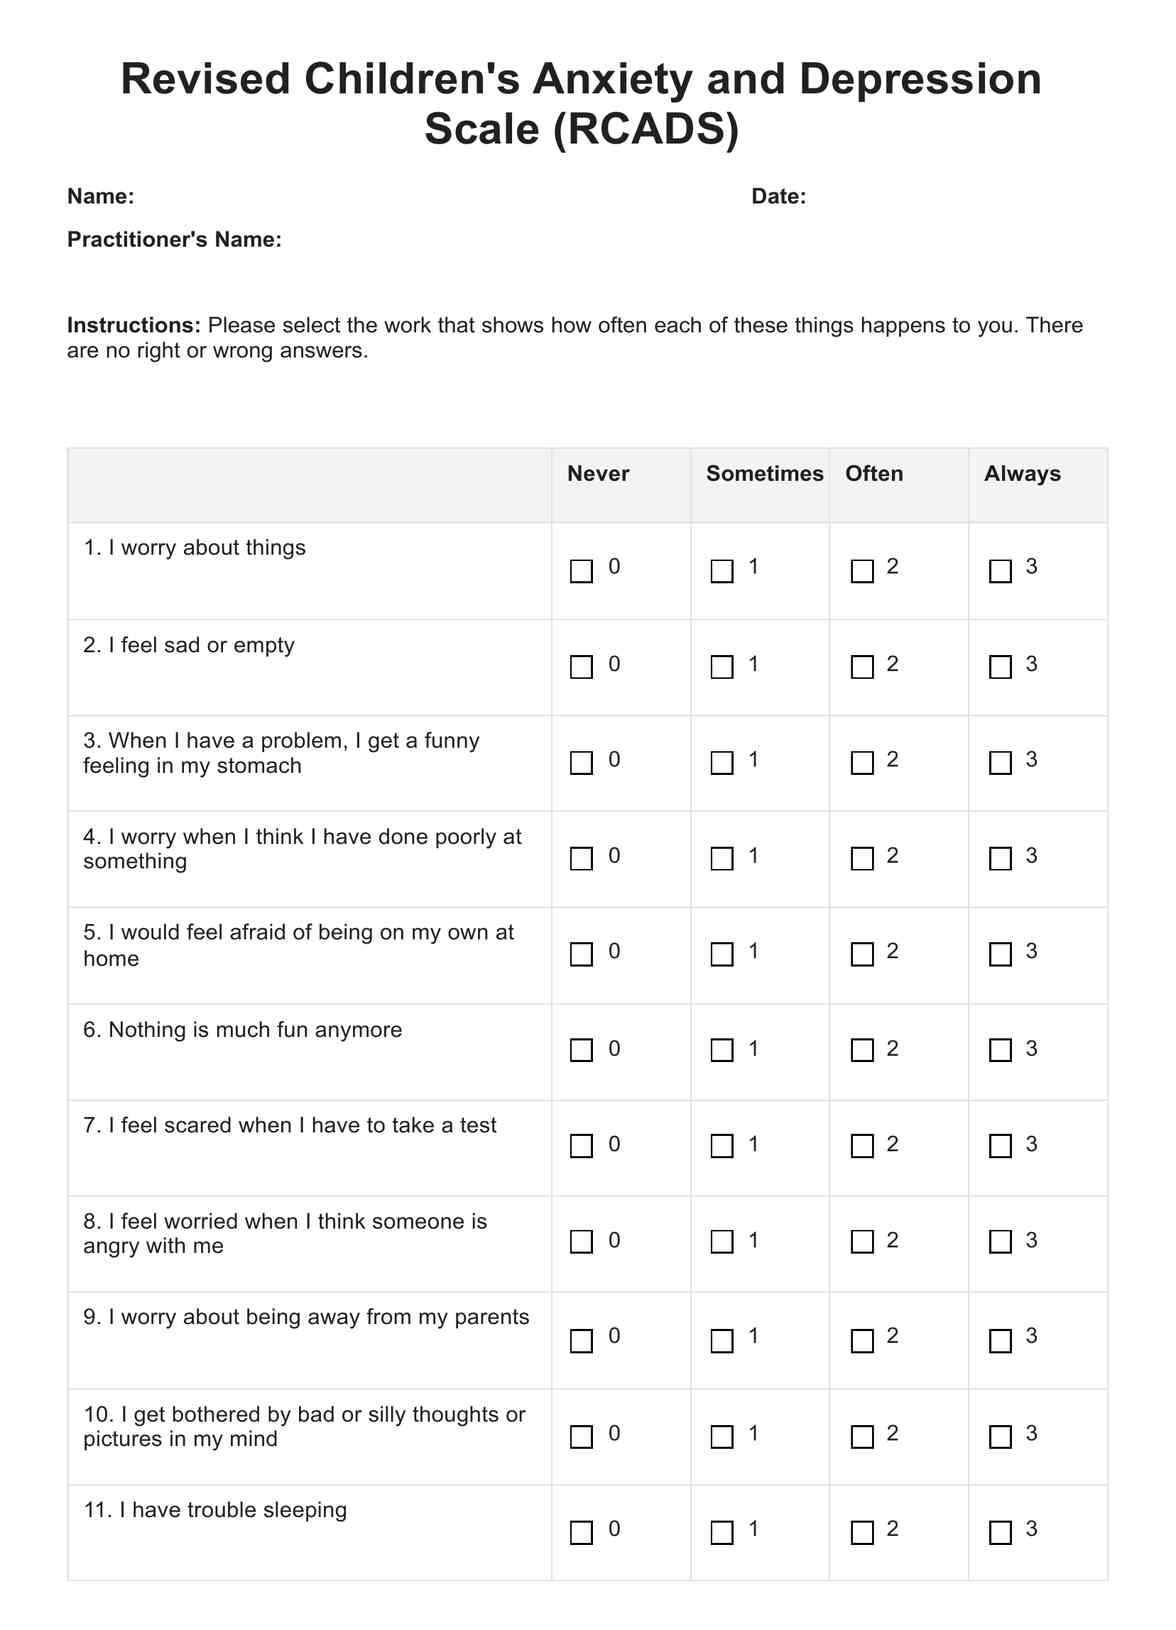The image size is (1176, 1630).
Task: Check Never for bad or silly thoughts
Action: click(581, 1437)
